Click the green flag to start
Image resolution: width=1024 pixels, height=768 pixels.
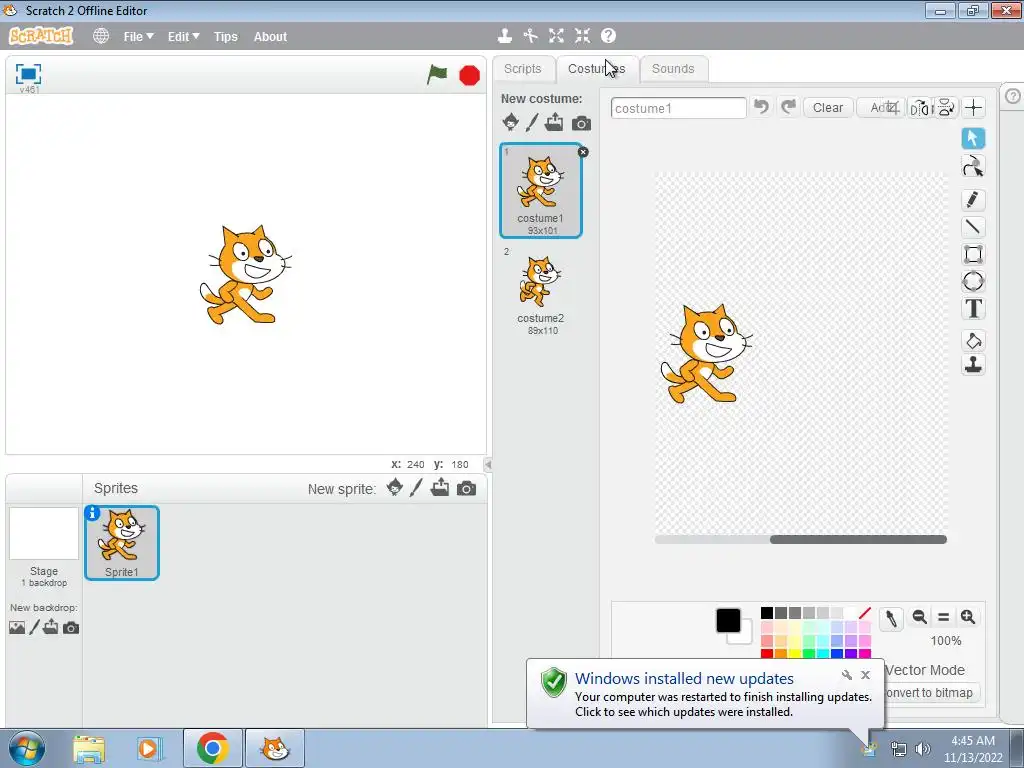[437, 74]
